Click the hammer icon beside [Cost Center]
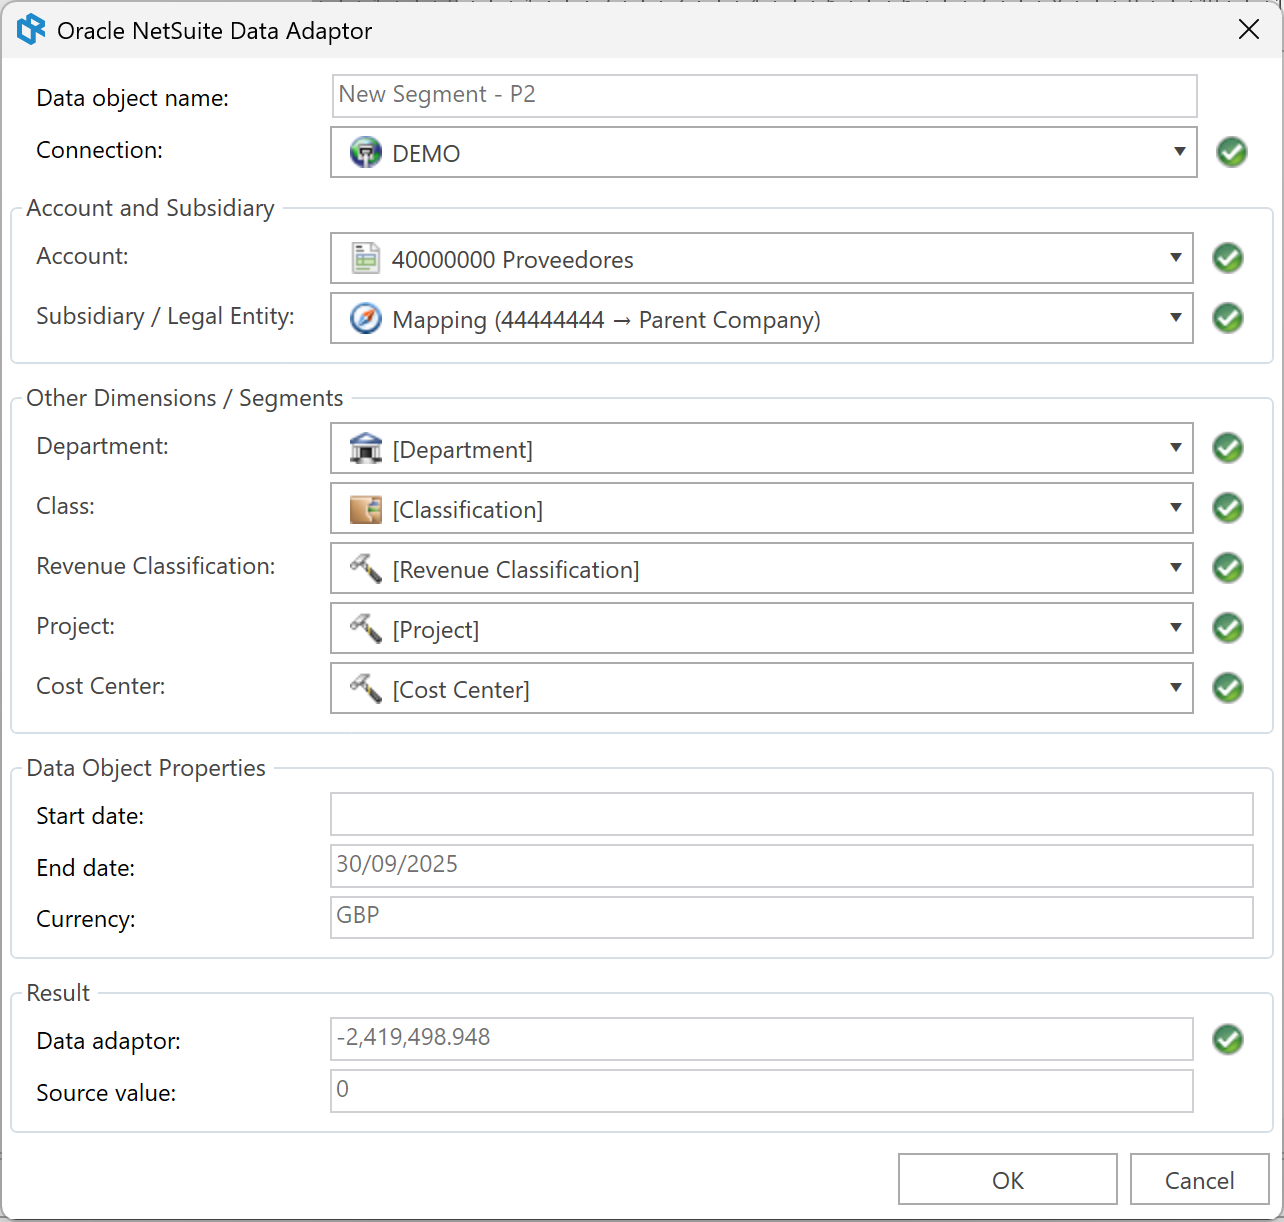Image resolution: width=1284 pixels, height=1222 pixels. coord(366,689)
